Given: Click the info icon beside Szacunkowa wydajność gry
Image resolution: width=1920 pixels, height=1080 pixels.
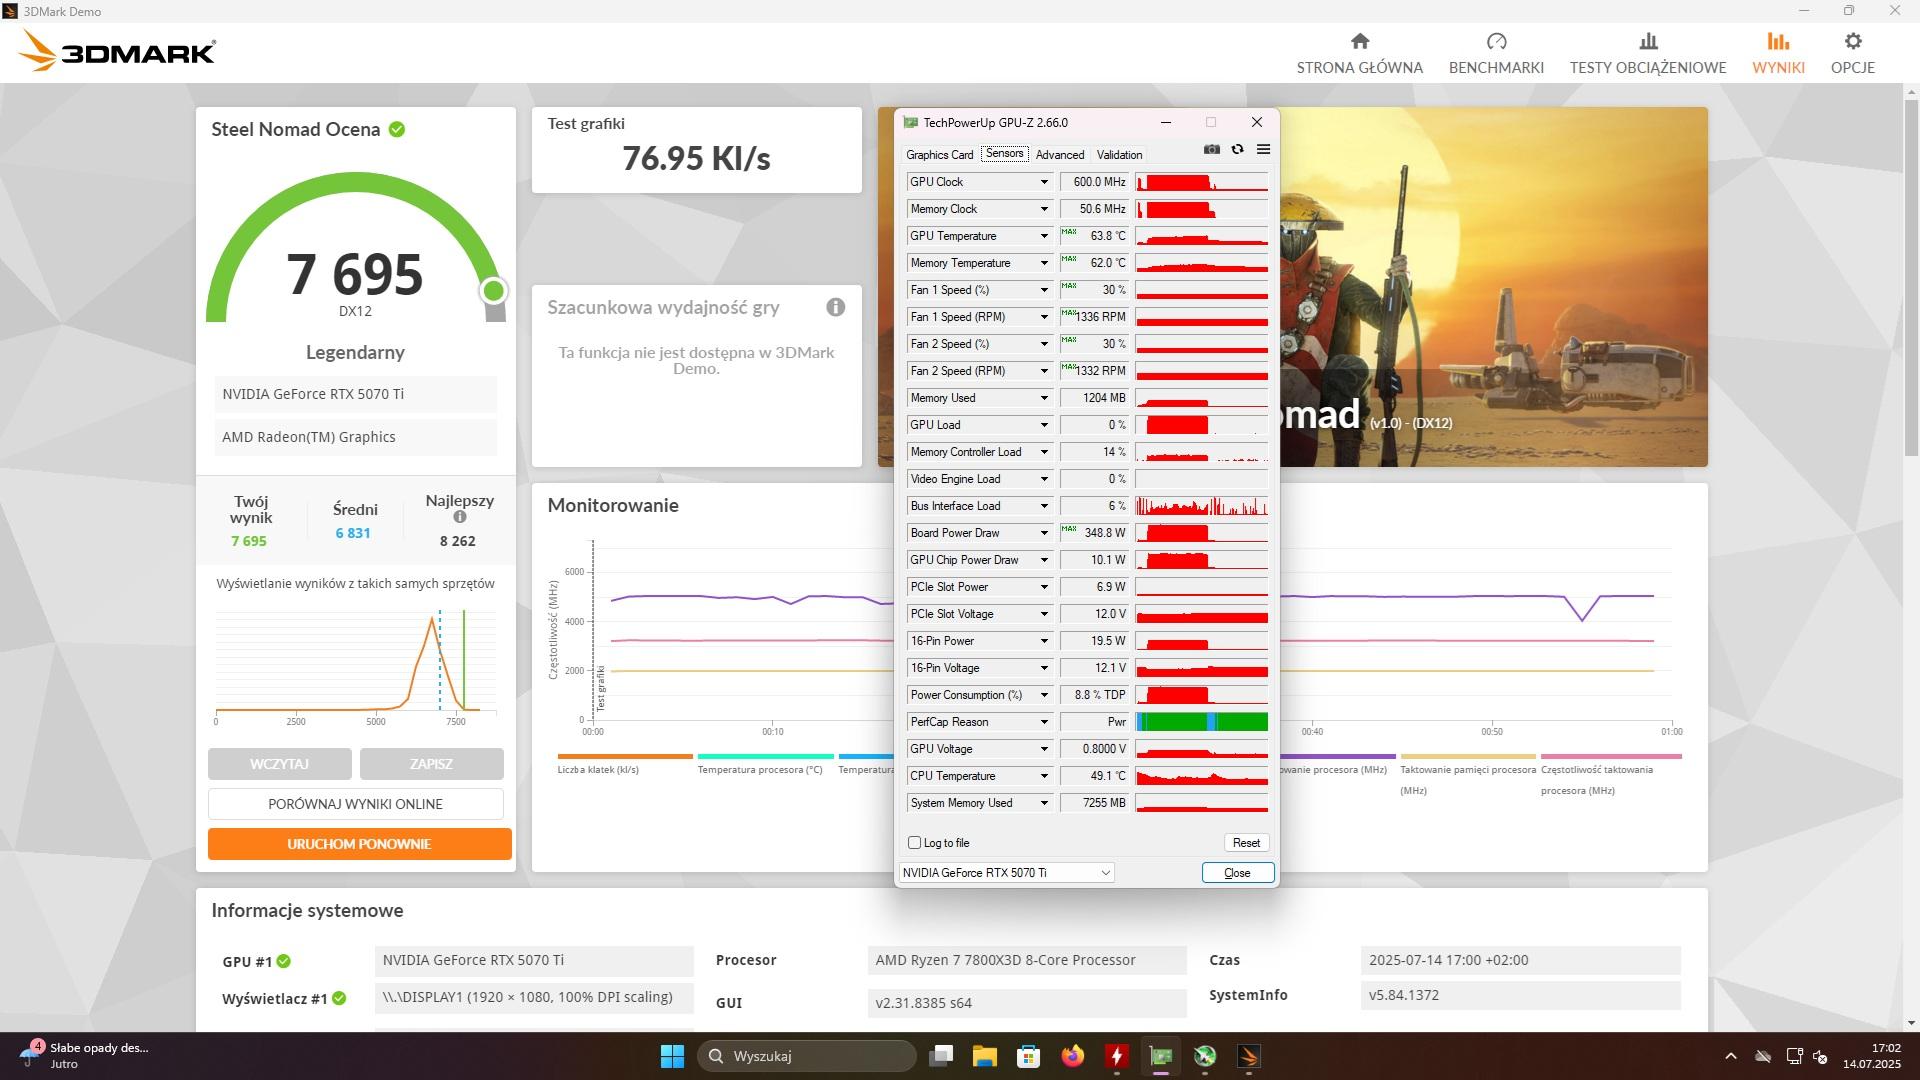Looking at the screenshot, I should coord(835,307).
